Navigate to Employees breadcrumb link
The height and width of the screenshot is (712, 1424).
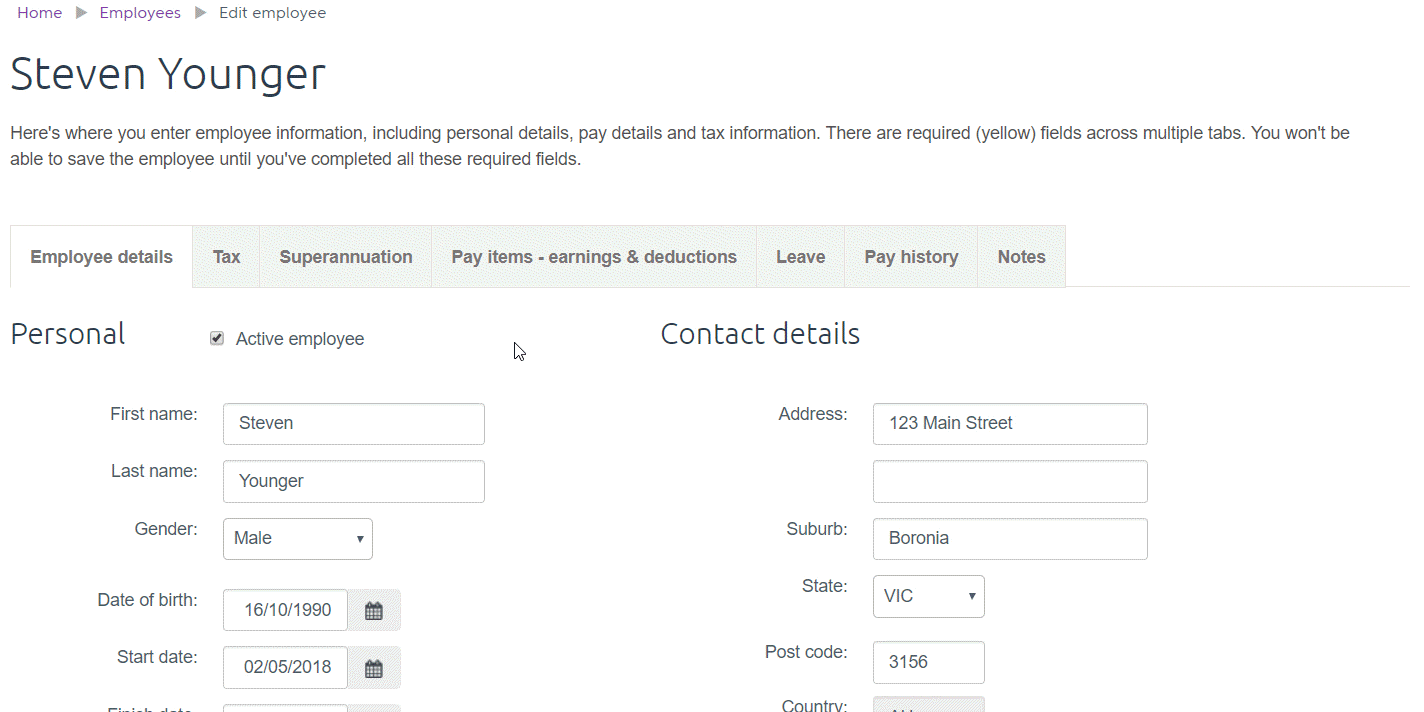pos(140,13)
